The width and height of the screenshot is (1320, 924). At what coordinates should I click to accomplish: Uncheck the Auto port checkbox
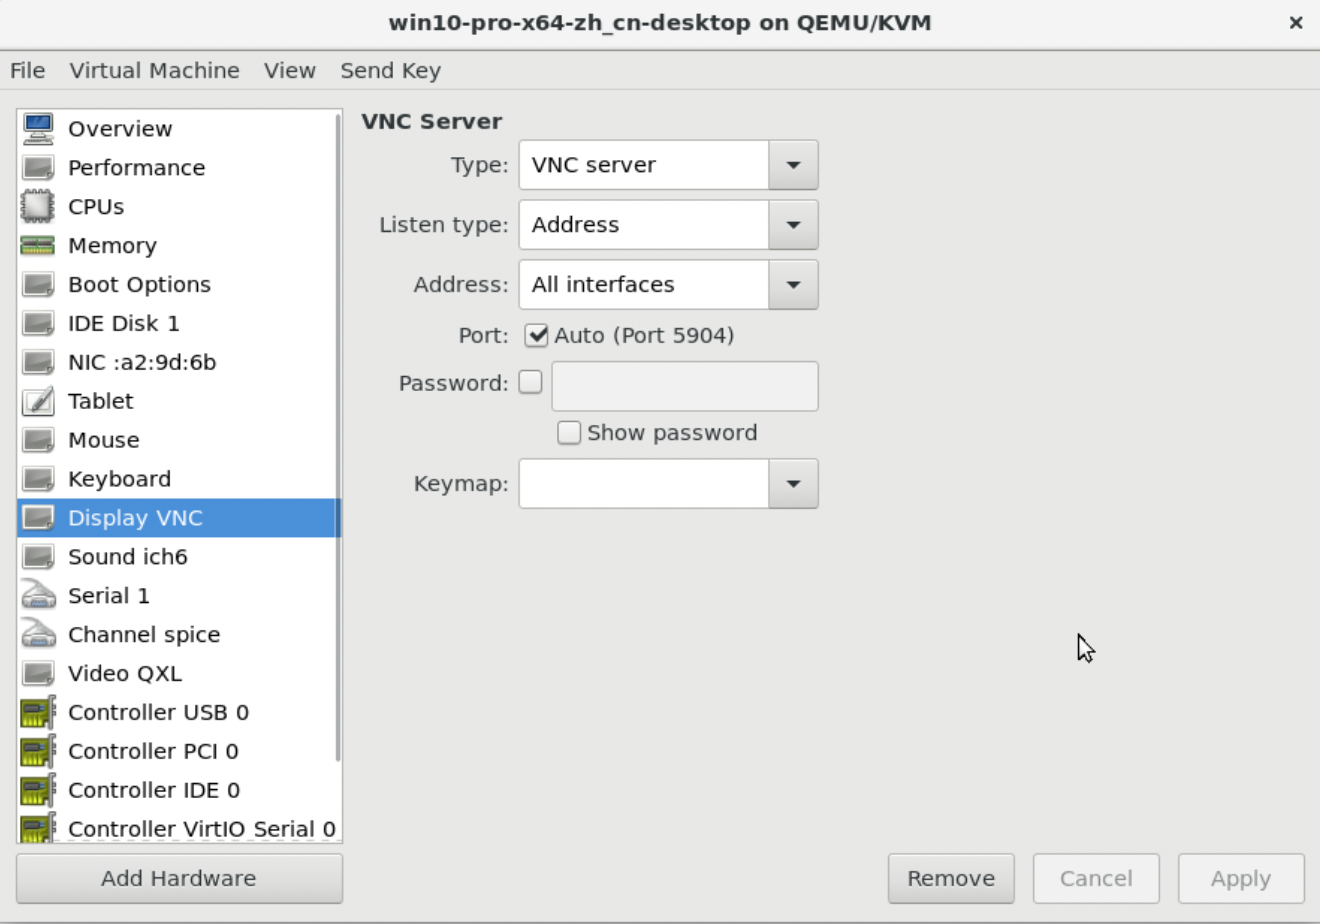pos(537,335)
